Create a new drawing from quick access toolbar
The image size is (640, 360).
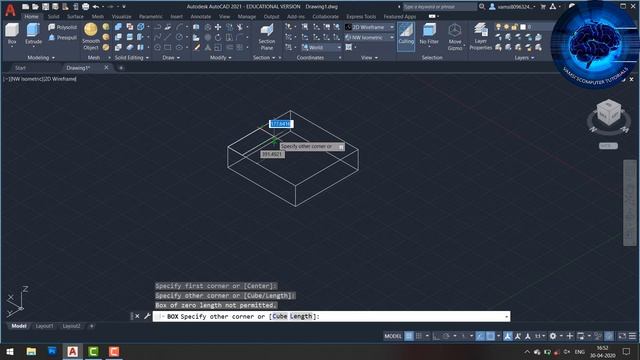25,7
